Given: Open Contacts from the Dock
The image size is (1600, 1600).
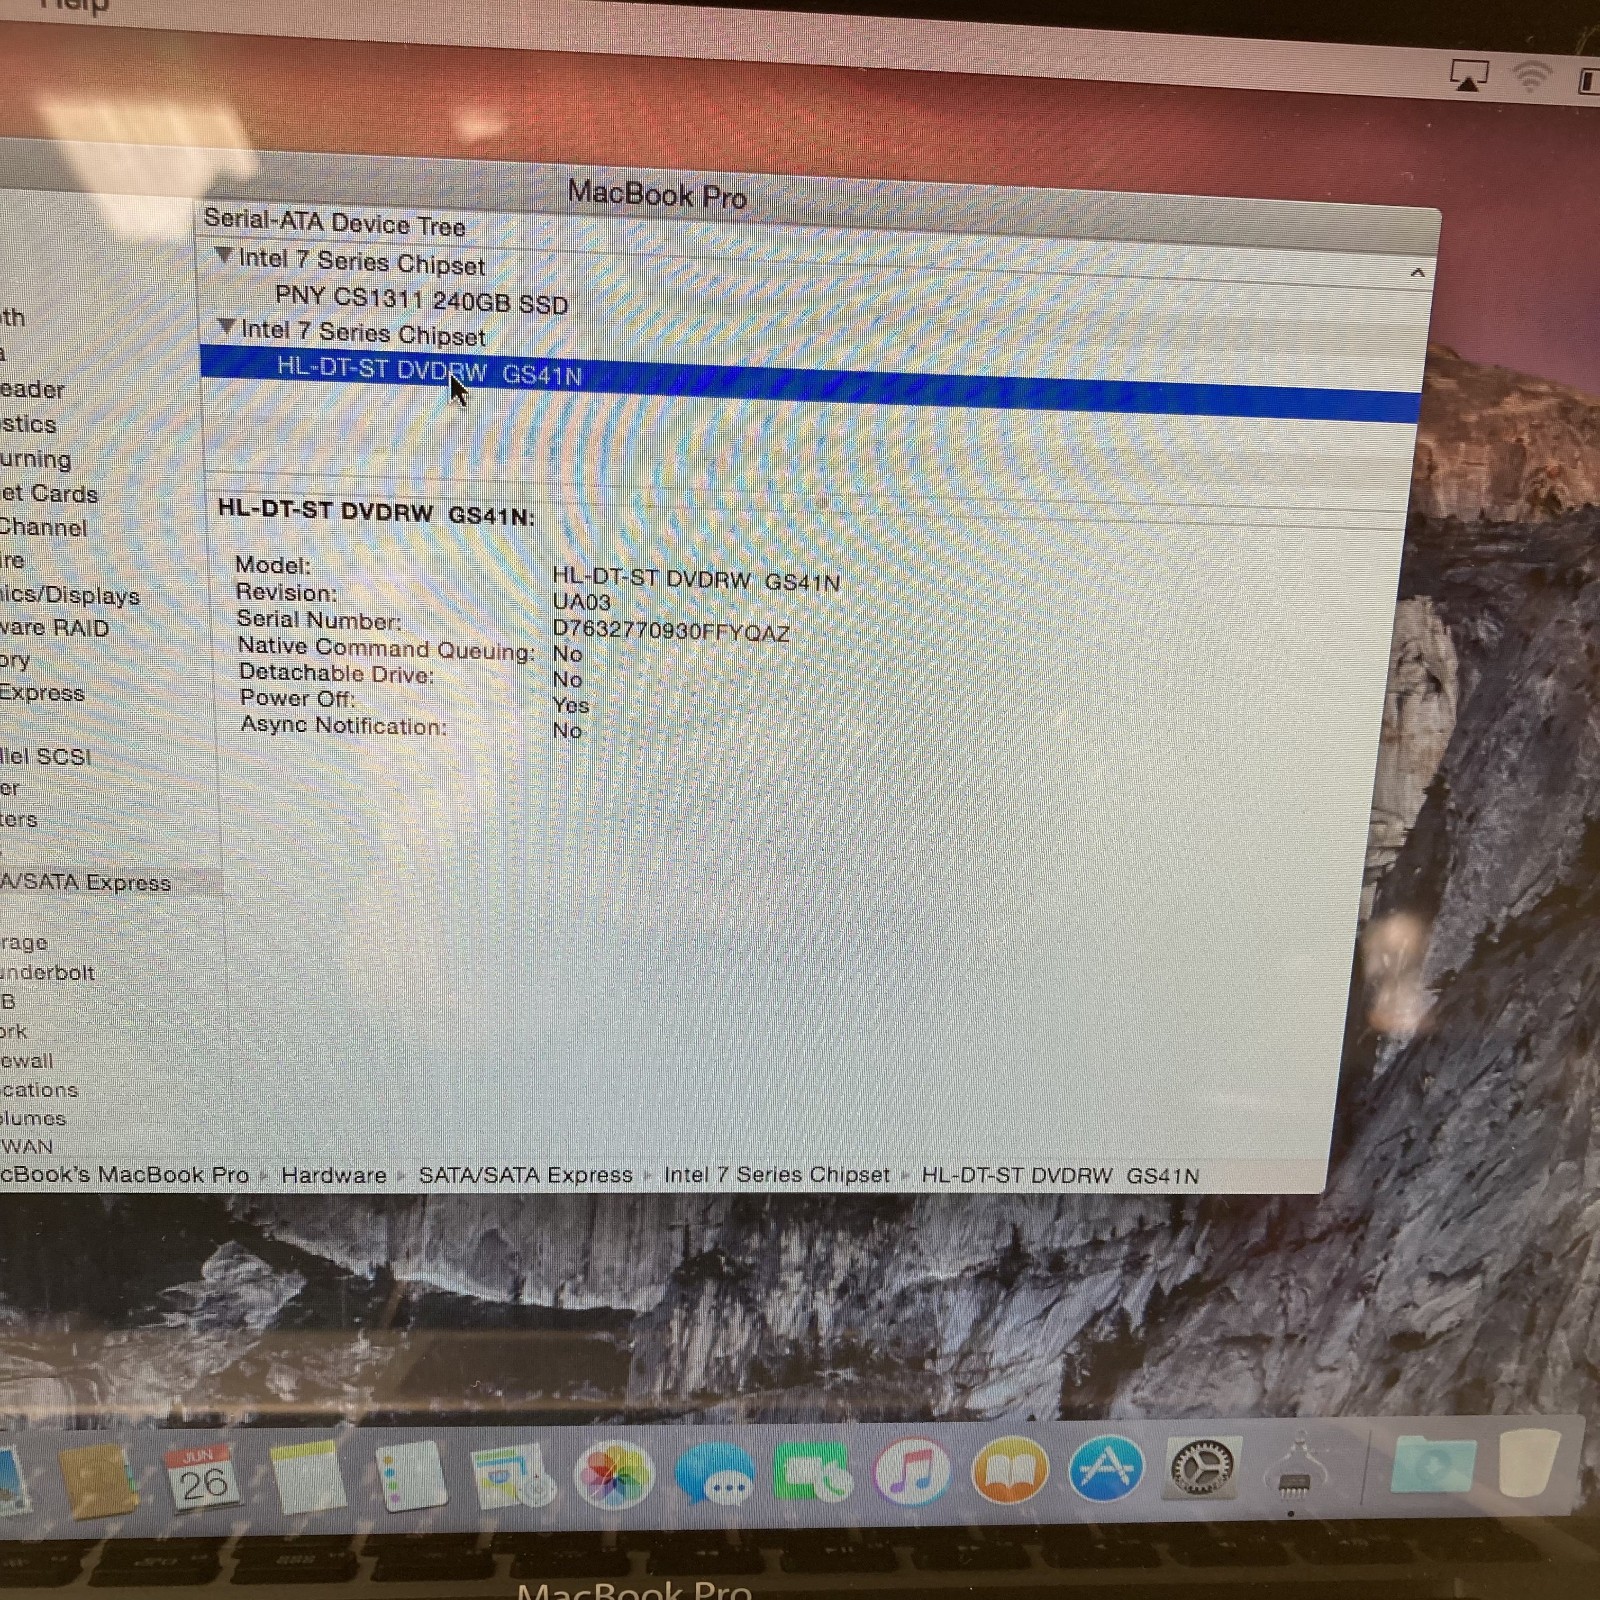Looking at the screenshot, I should (98, 1480).
